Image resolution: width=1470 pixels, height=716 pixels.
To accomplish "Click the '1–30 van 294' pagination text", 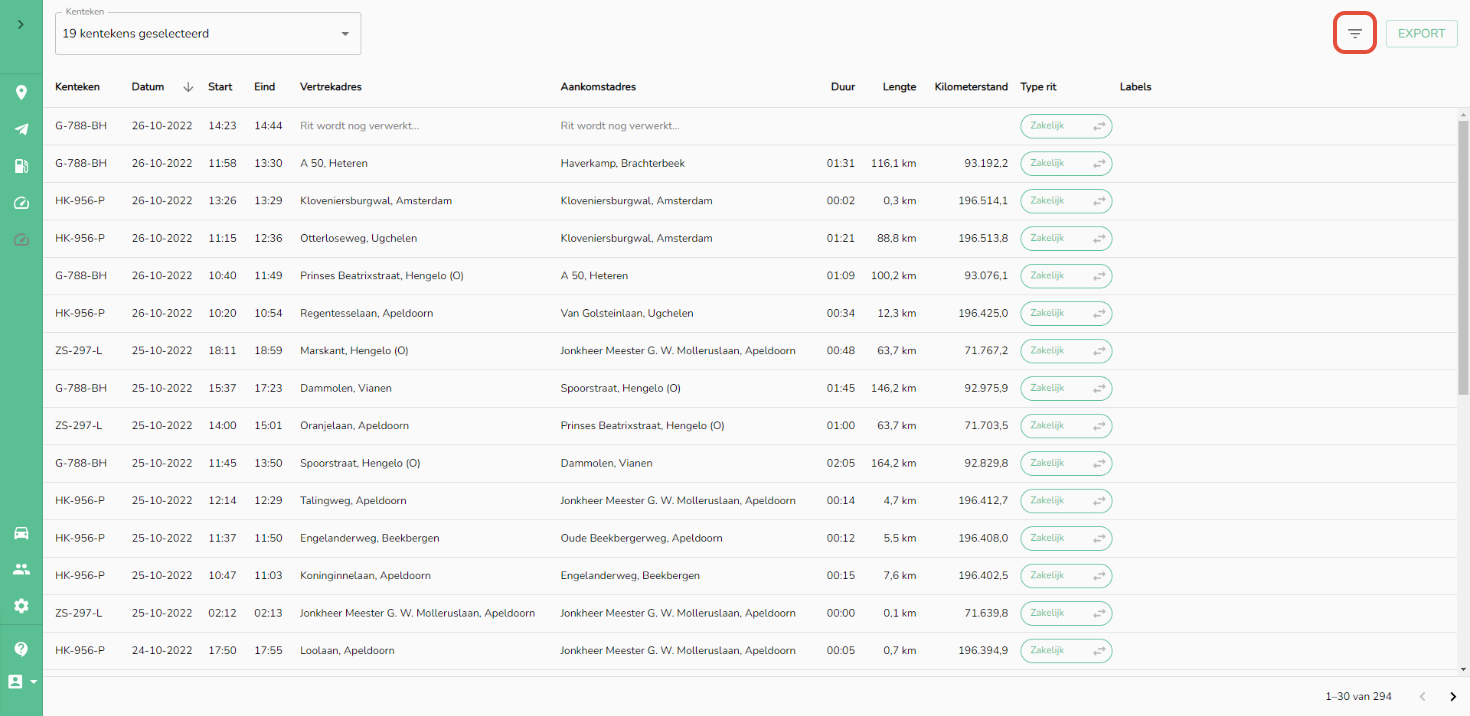I will click(1358, 696).
